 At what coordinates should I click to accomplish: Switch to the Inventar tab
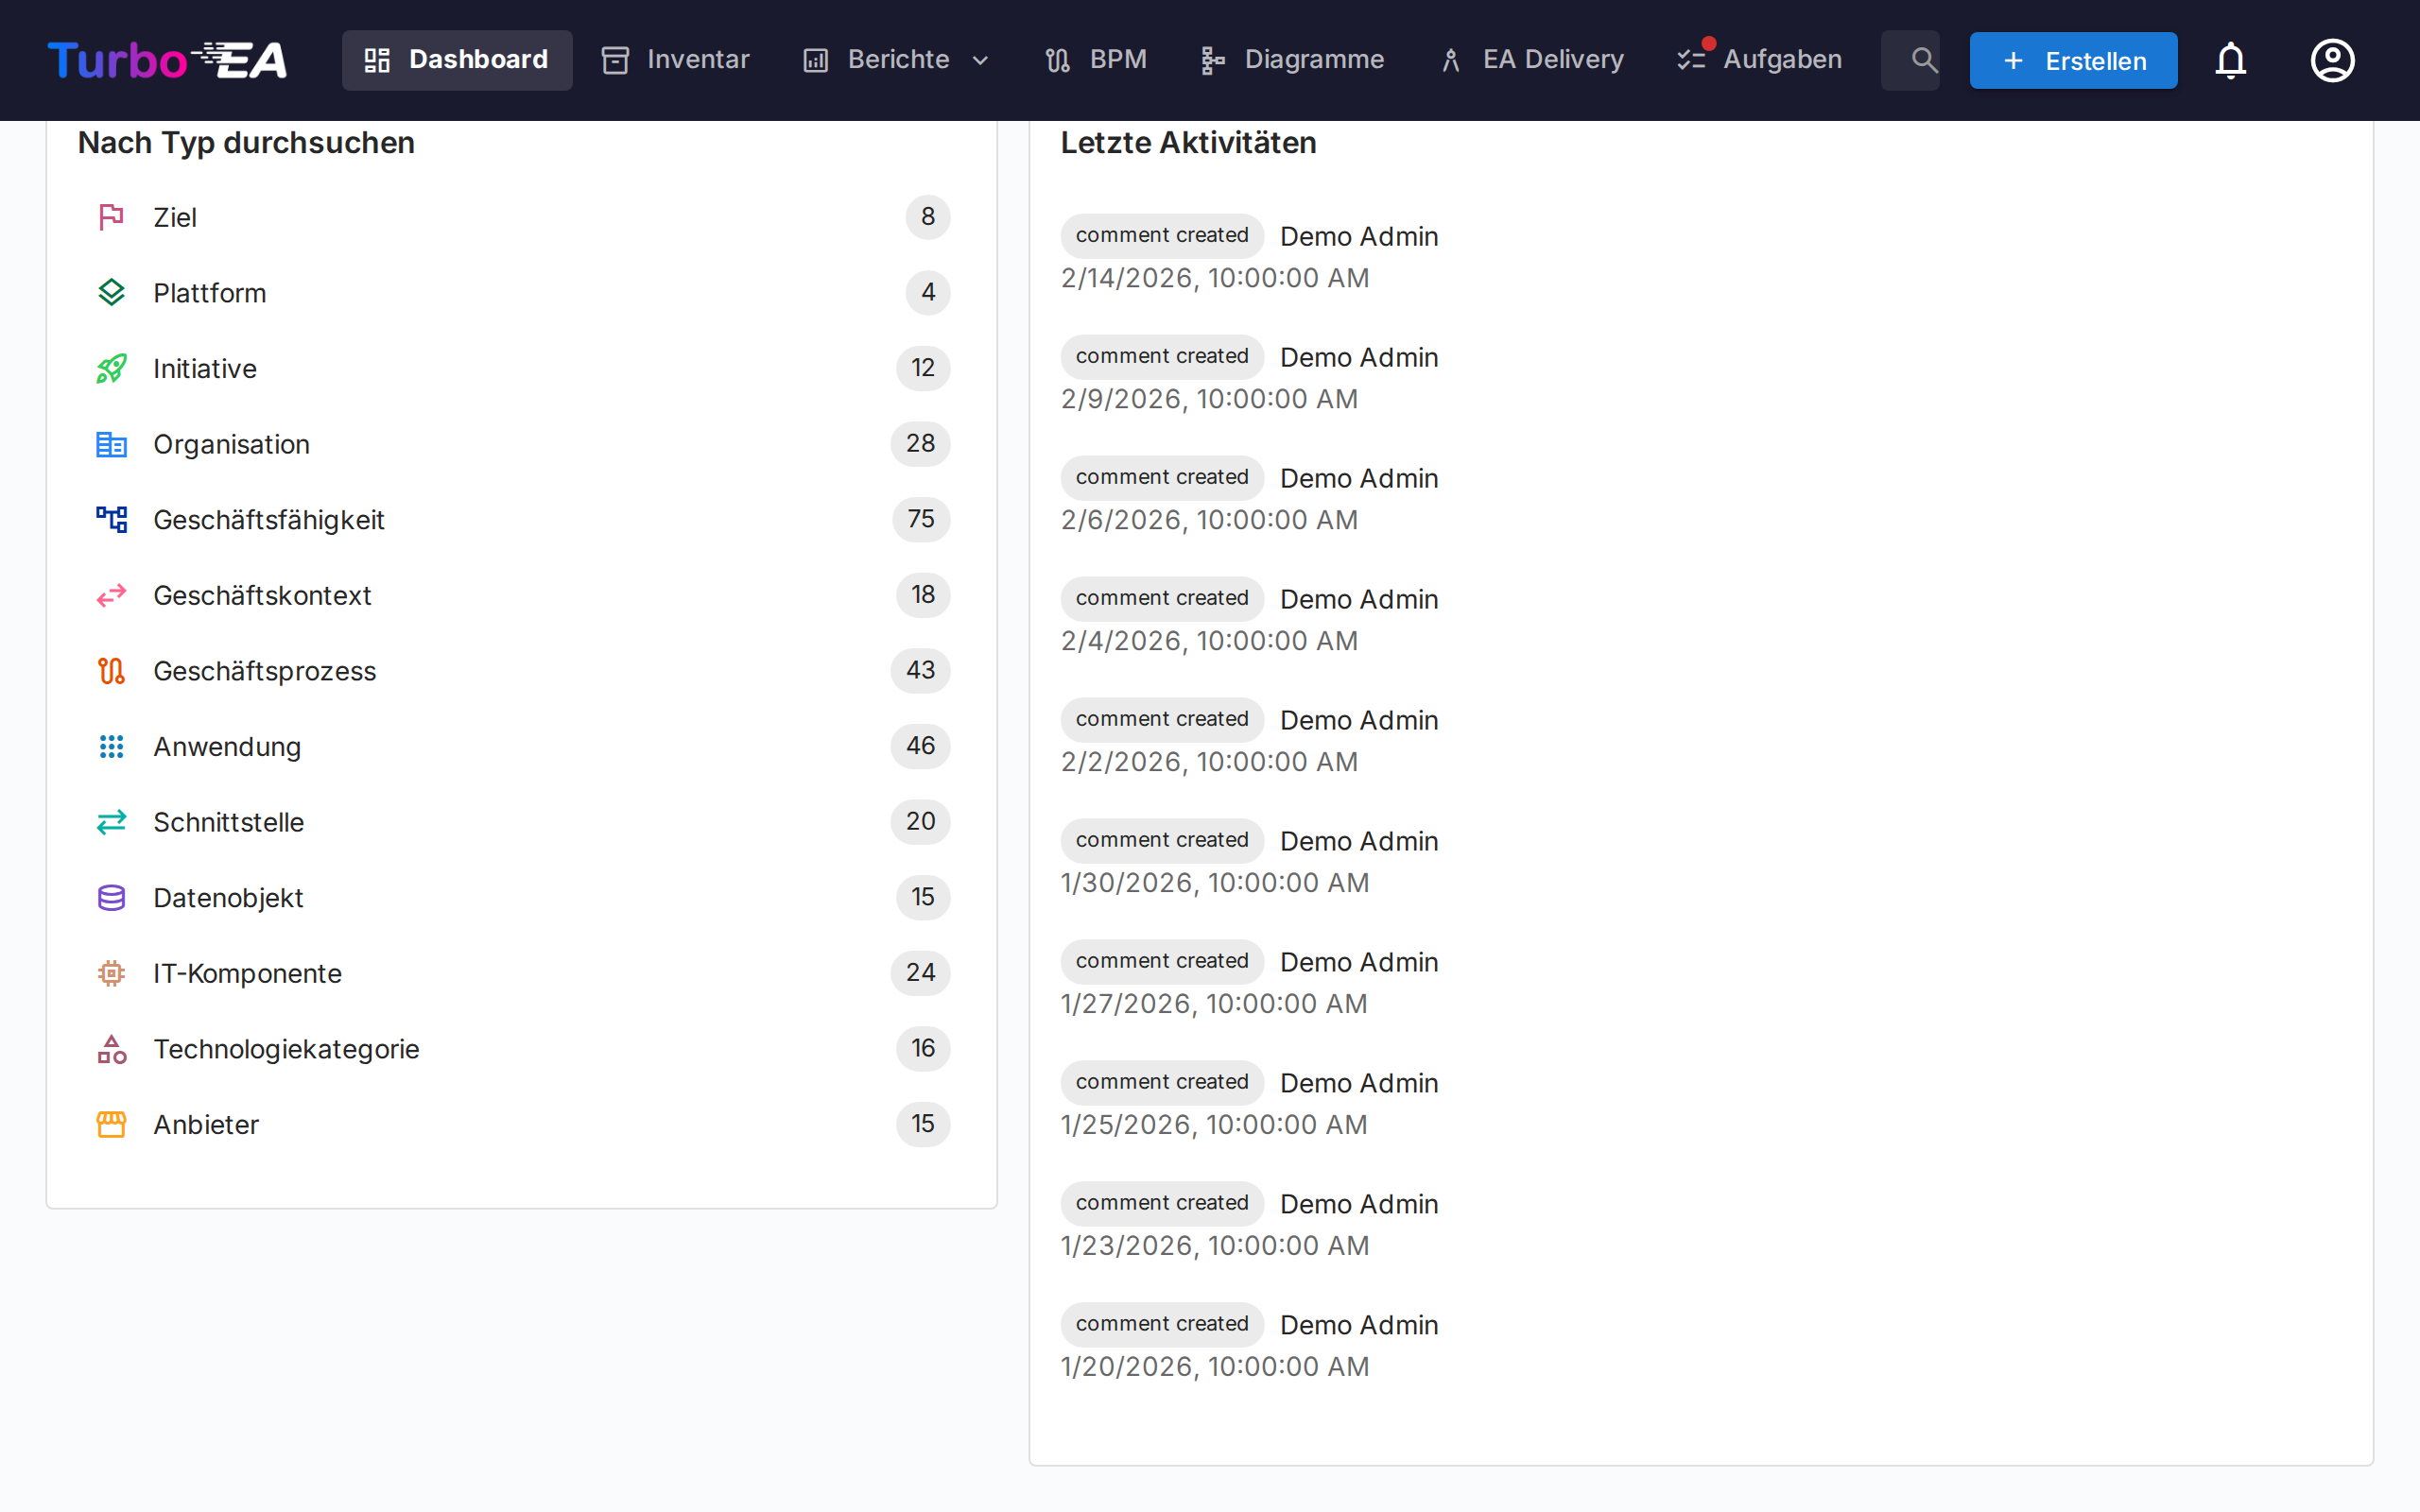coord(674,59)
